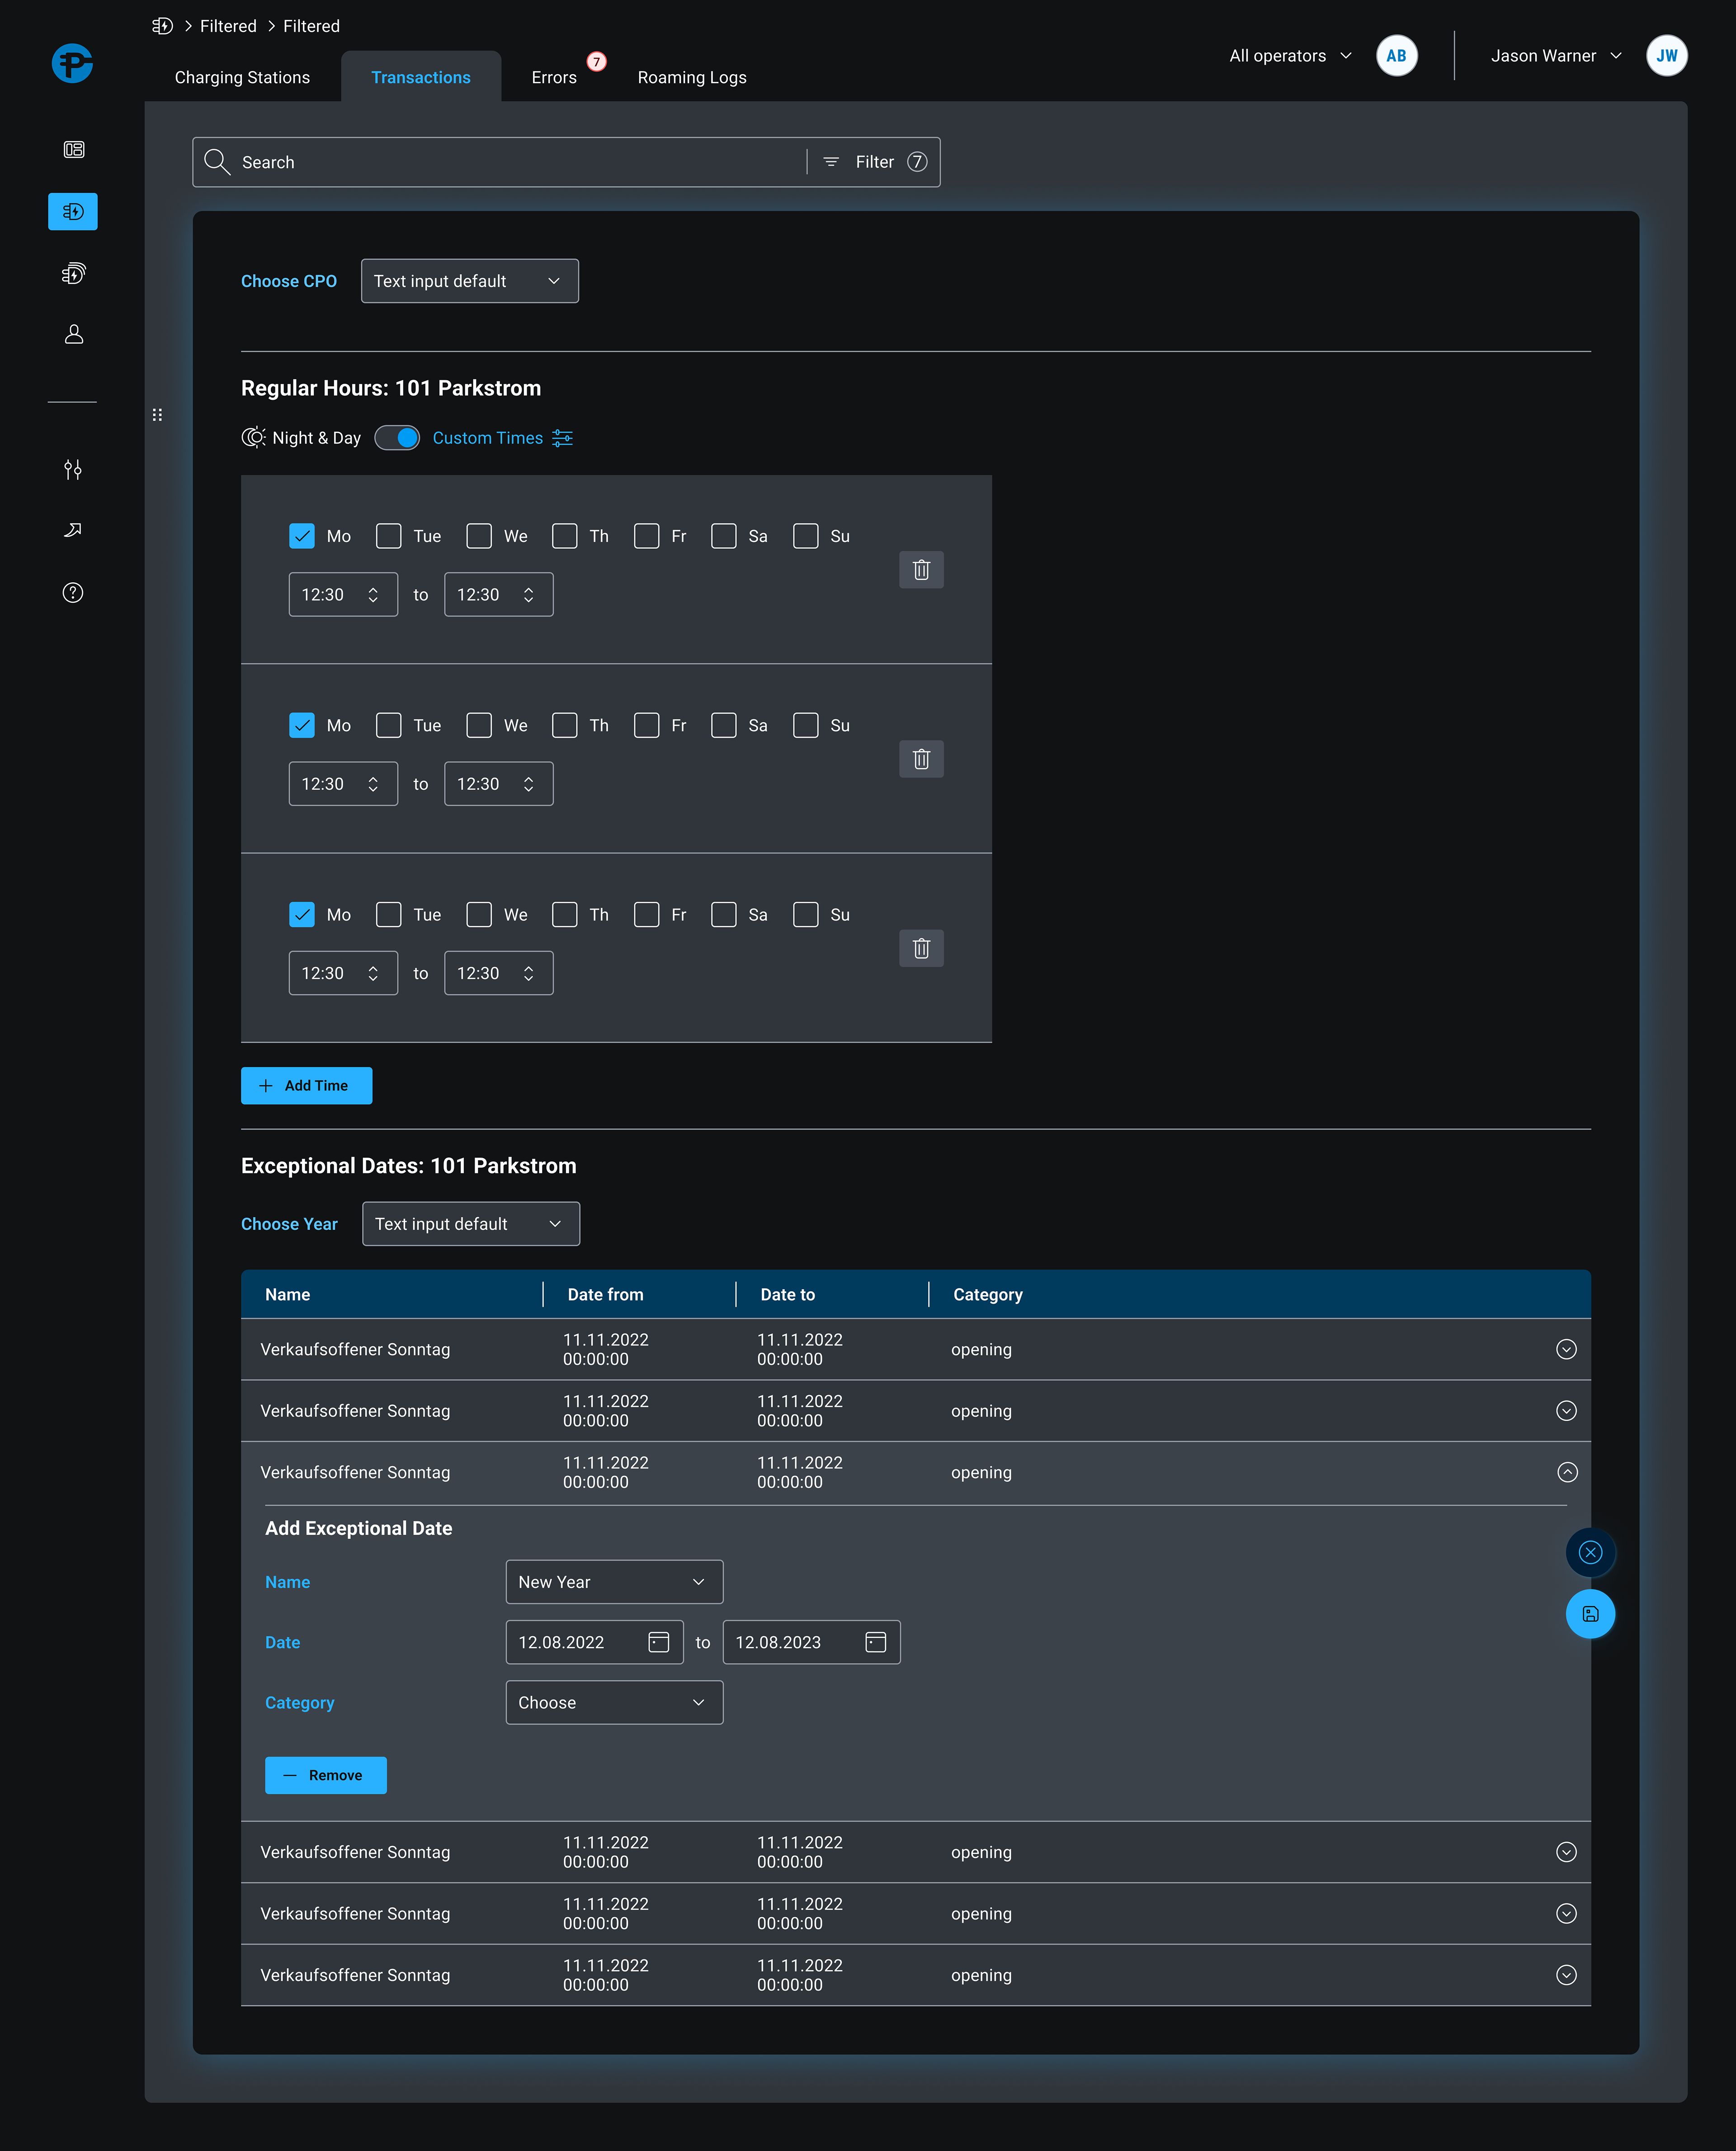Image resolution: width=1736 pixels, height=2151 pixels.
Task: Open the help question mark icon
Action: (x=73, y=593)
